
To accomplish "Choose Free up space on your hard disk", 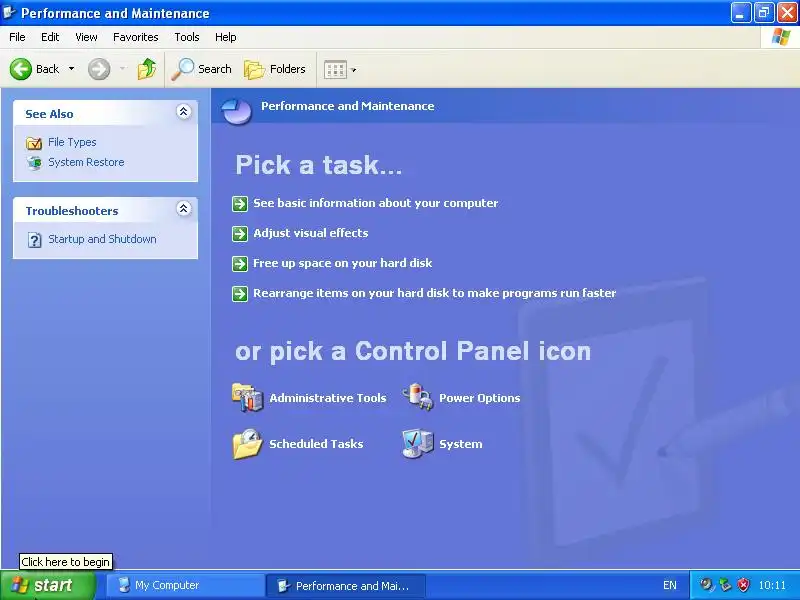I will [x=342, y=263].
